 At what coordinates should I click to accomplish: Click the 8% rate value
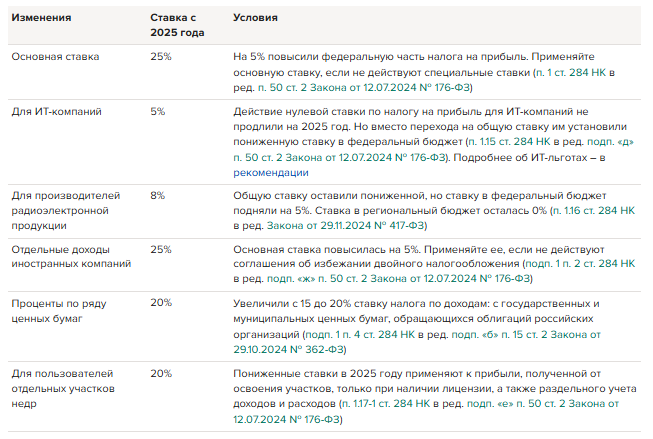(157, 195)
